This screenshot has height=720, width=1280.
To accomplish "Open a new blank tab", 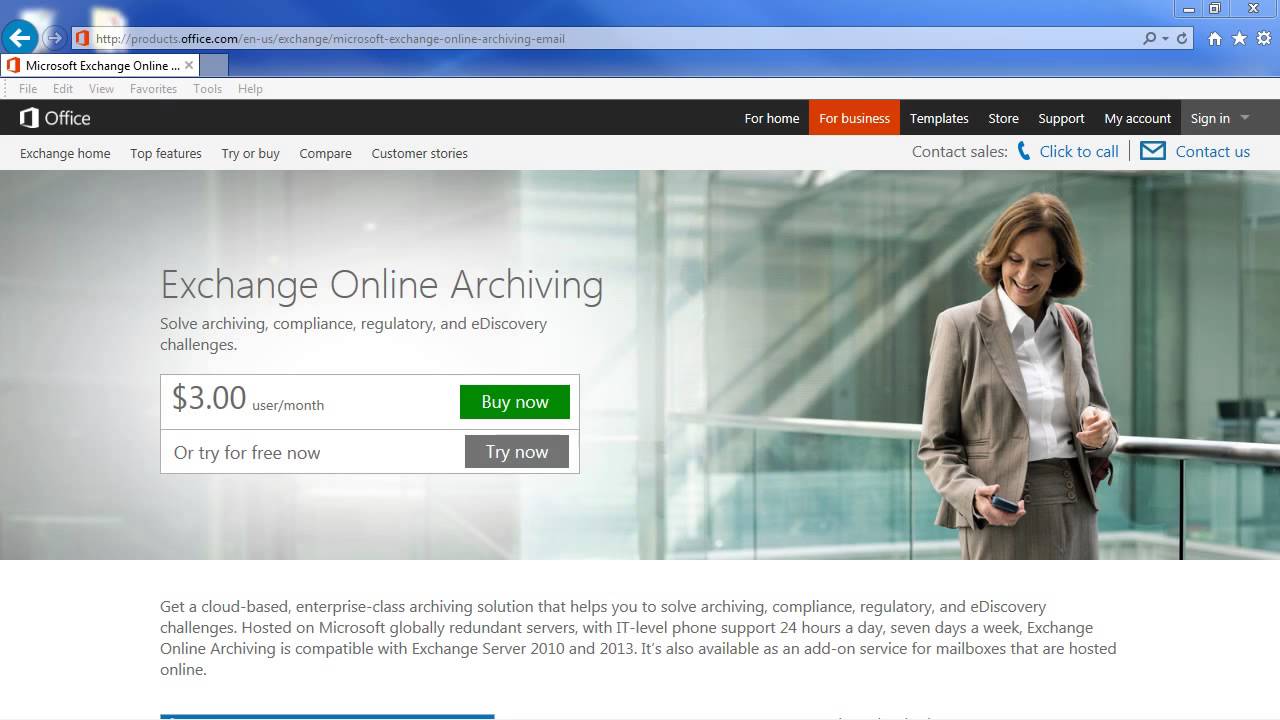I will click(x=214, y=65).
